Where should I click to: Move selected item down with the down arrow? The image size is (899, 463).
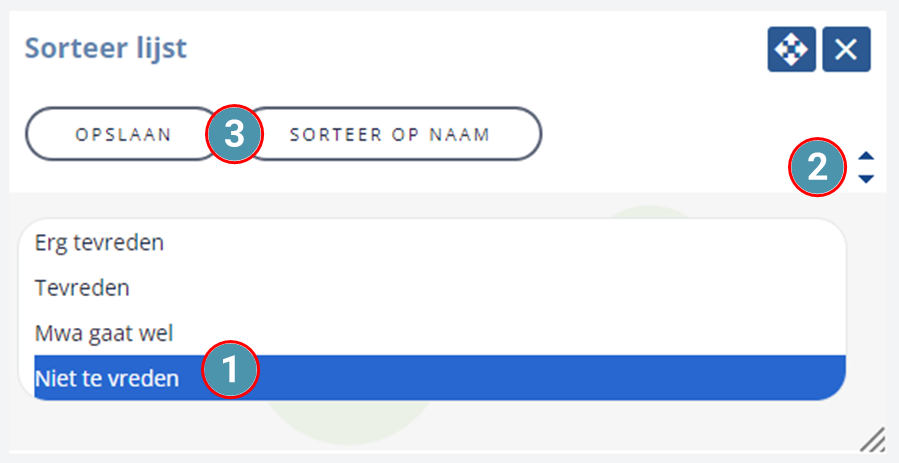click(x=866, y=179)
